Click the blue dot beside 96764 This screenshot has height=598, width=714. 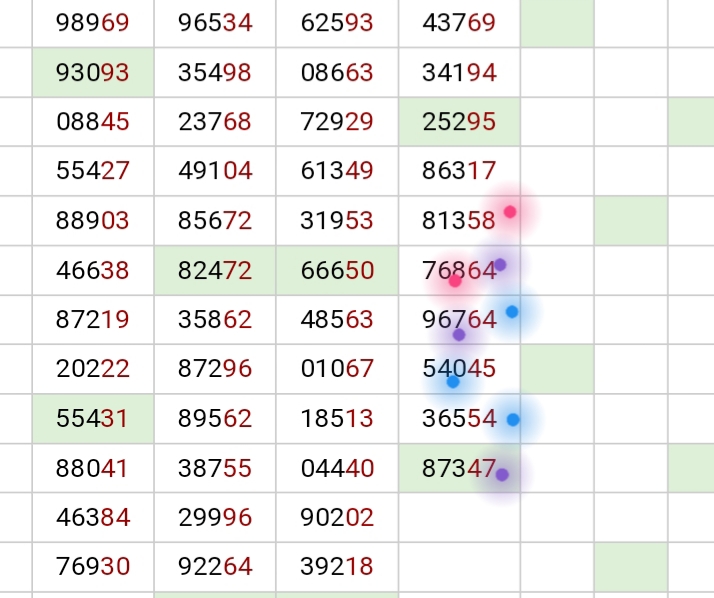click(x=512, y=312)
